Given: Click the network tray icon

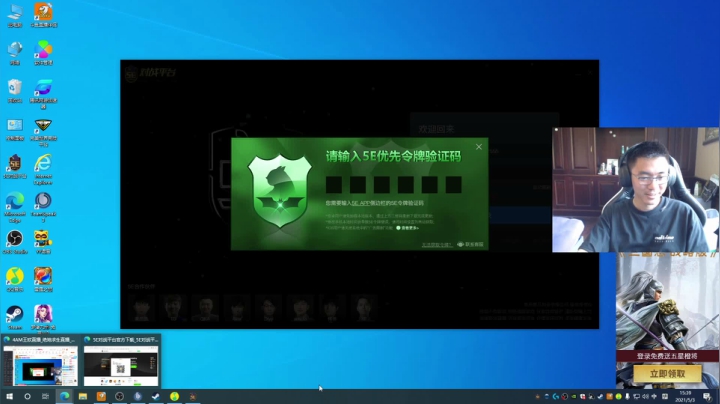Looking at the screenshot, I should [x=636, y=396].
